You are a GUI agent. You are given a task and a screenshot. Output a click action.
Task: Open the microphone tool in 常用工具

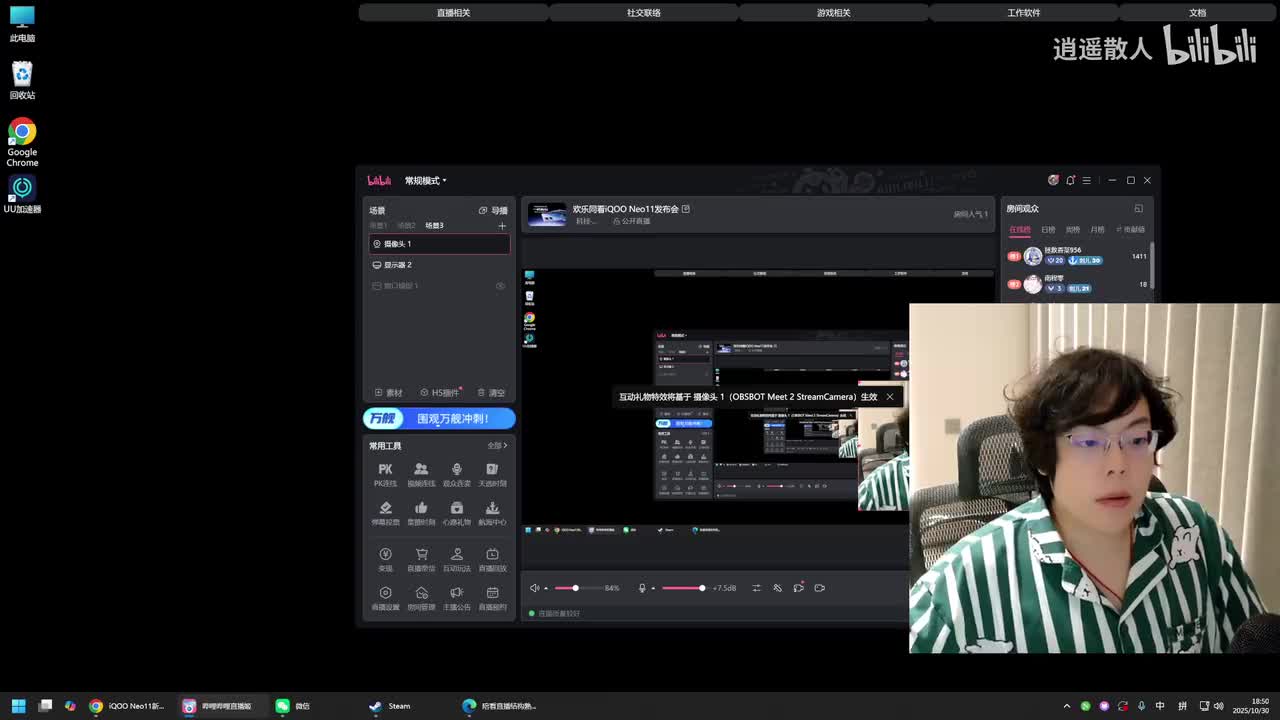(457, 474)
